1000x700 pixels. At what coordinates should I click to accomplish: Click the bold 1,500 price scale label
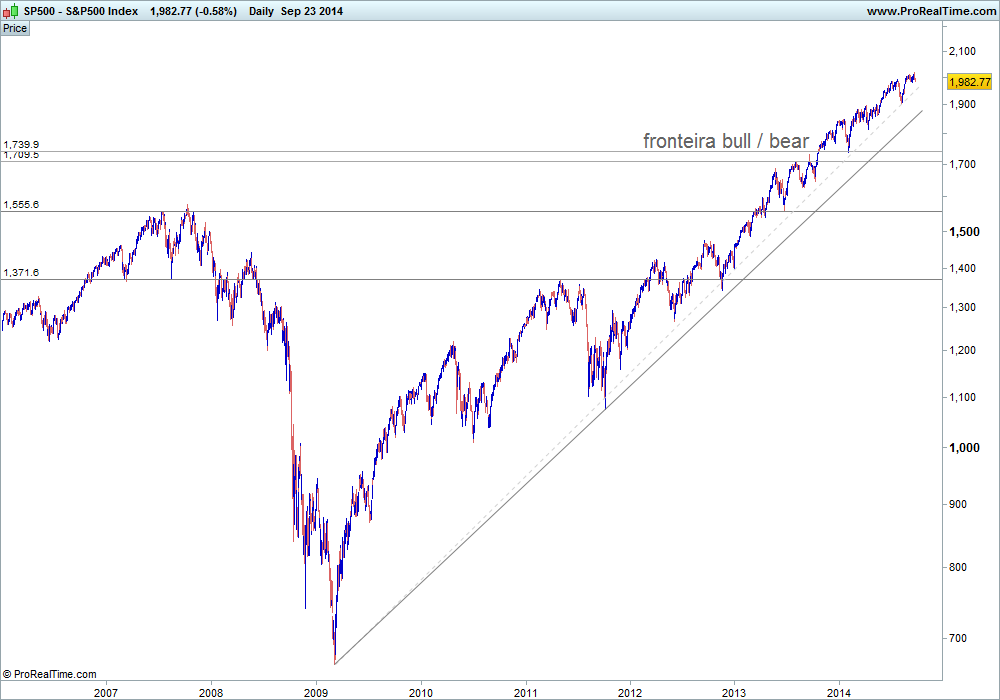[x=964, y=231]
